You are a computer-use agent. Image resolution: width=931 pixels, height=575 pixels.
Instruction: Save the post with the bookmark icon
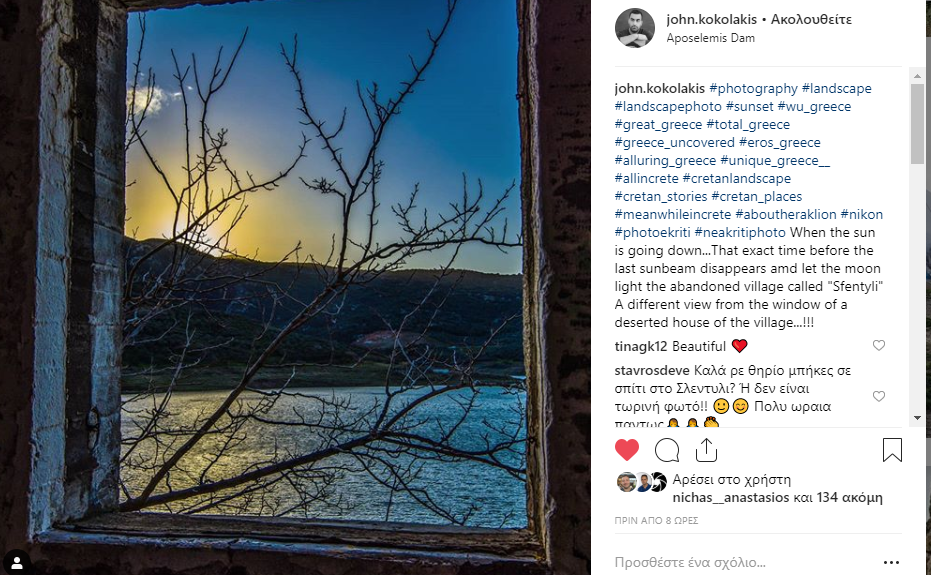coord(892,450)
